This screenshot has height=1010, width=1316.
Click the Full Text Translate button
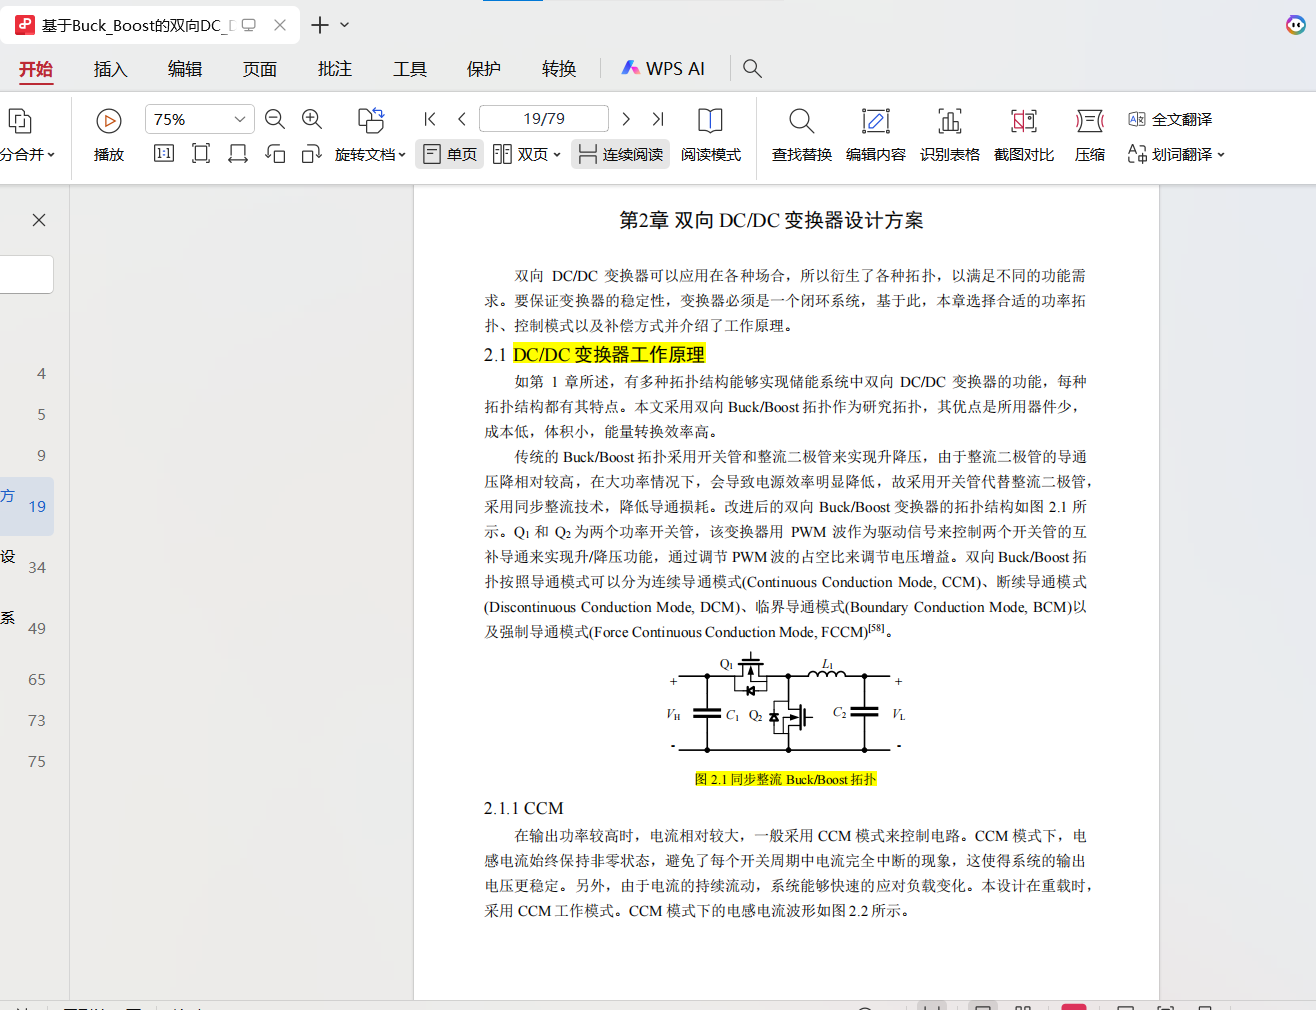click(x=1170, y=119)
